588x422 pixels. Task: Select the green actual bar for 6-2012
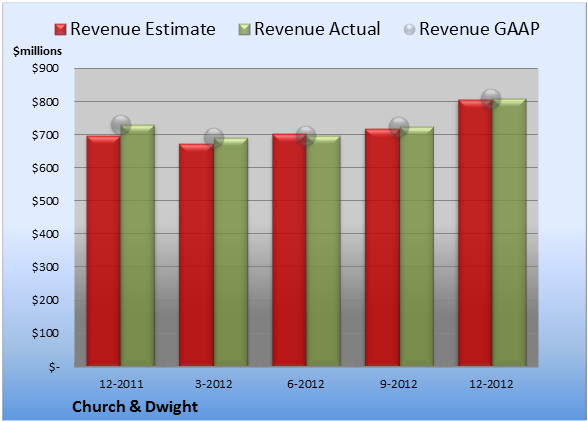(323, 251)
